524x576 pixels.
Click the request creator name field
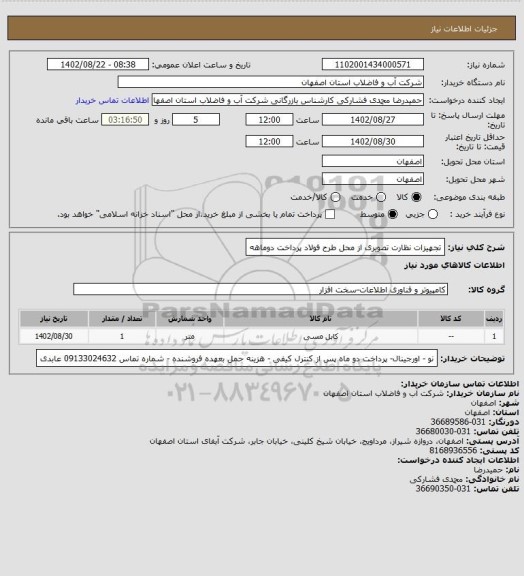point(288,100)
